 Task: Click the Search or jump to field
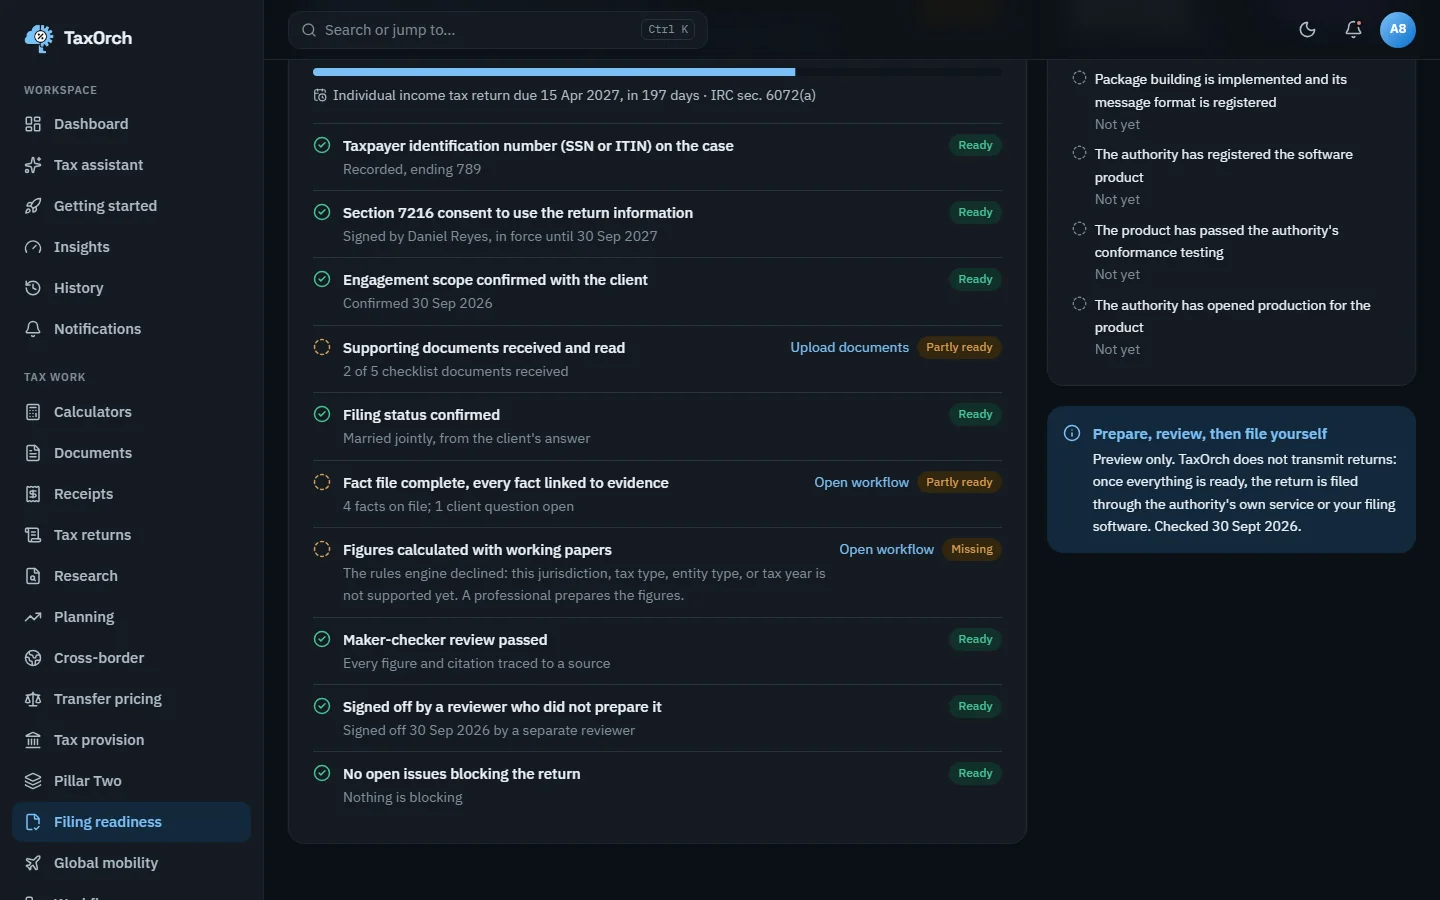[498, 30]
